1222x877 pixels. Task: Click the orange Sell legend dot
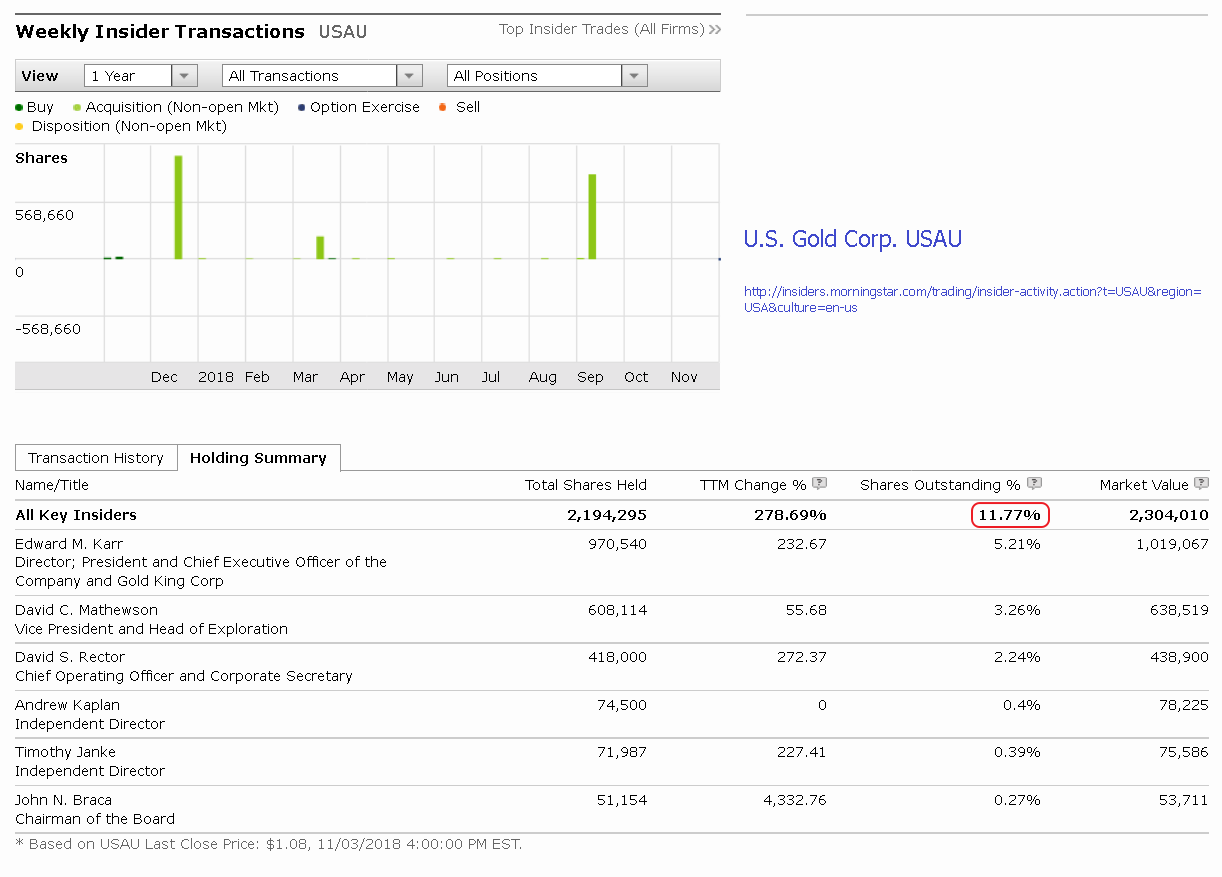[442, 107]
